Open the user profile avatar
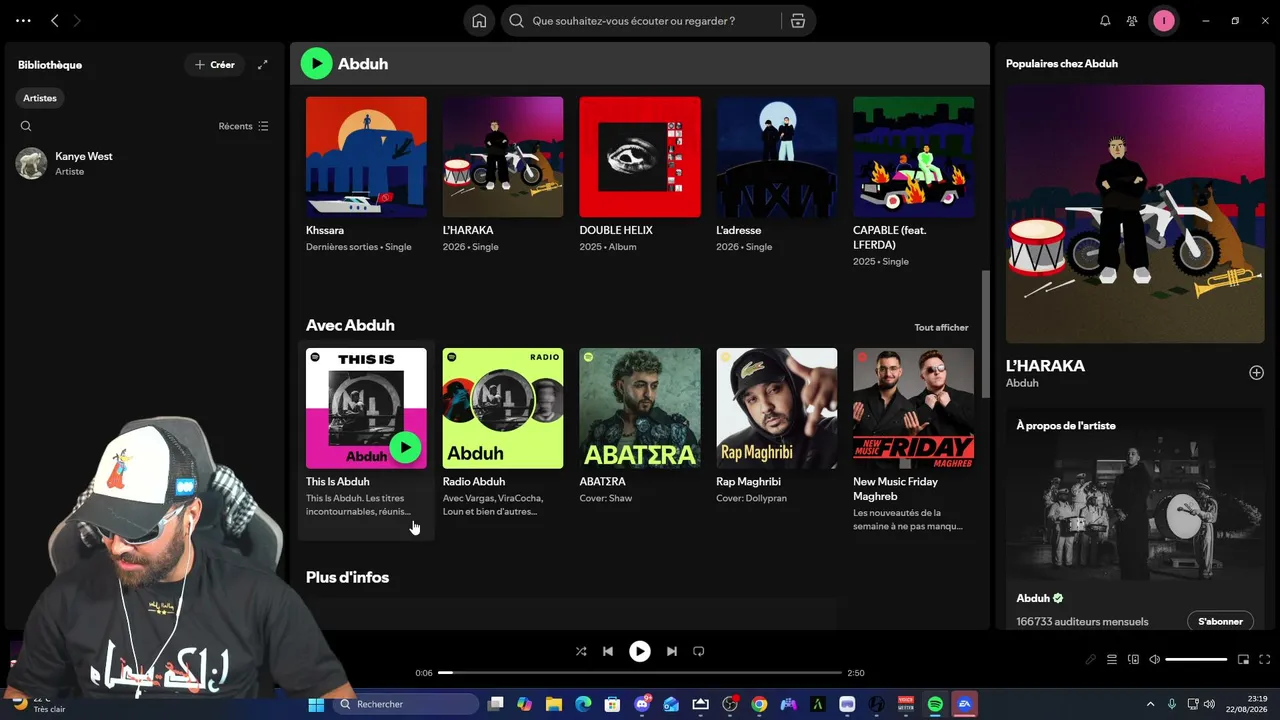Image resolution: width=1280 pixels, height=720 pixels. point(1164,21)
